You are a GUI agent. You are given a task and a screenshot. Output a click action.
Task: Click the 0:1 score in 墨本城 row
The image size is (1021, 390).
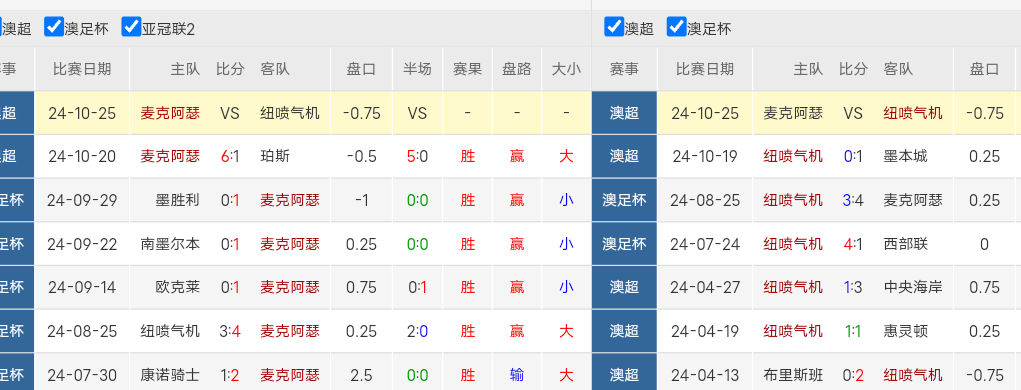coord(853,156)
